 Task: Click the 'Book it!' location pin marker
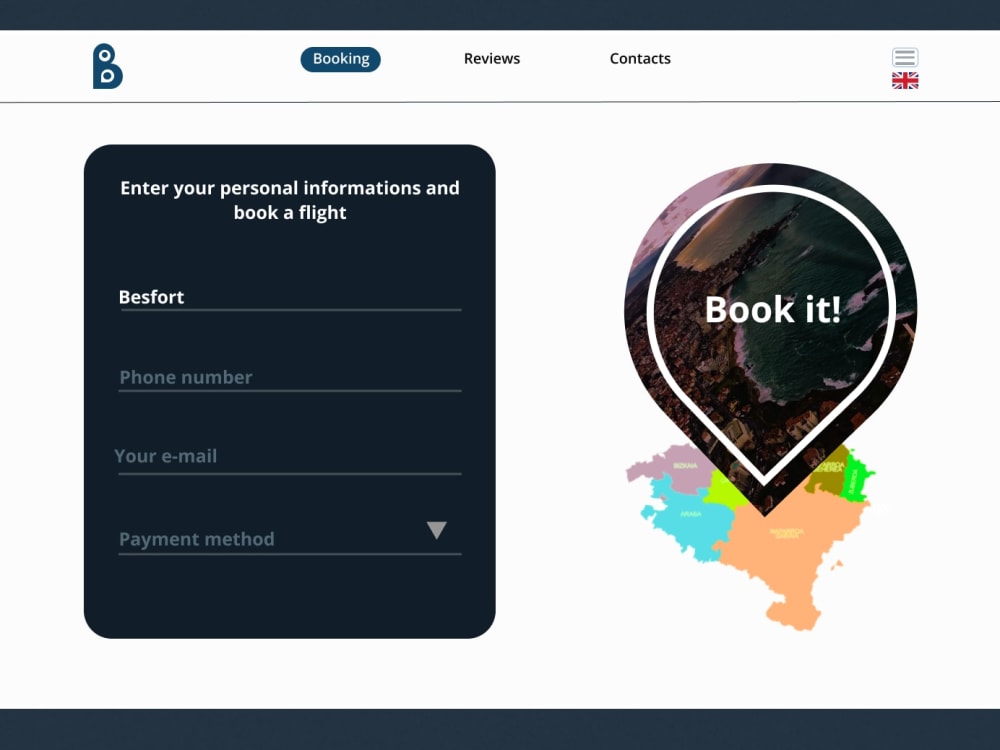tap(770, 310)
